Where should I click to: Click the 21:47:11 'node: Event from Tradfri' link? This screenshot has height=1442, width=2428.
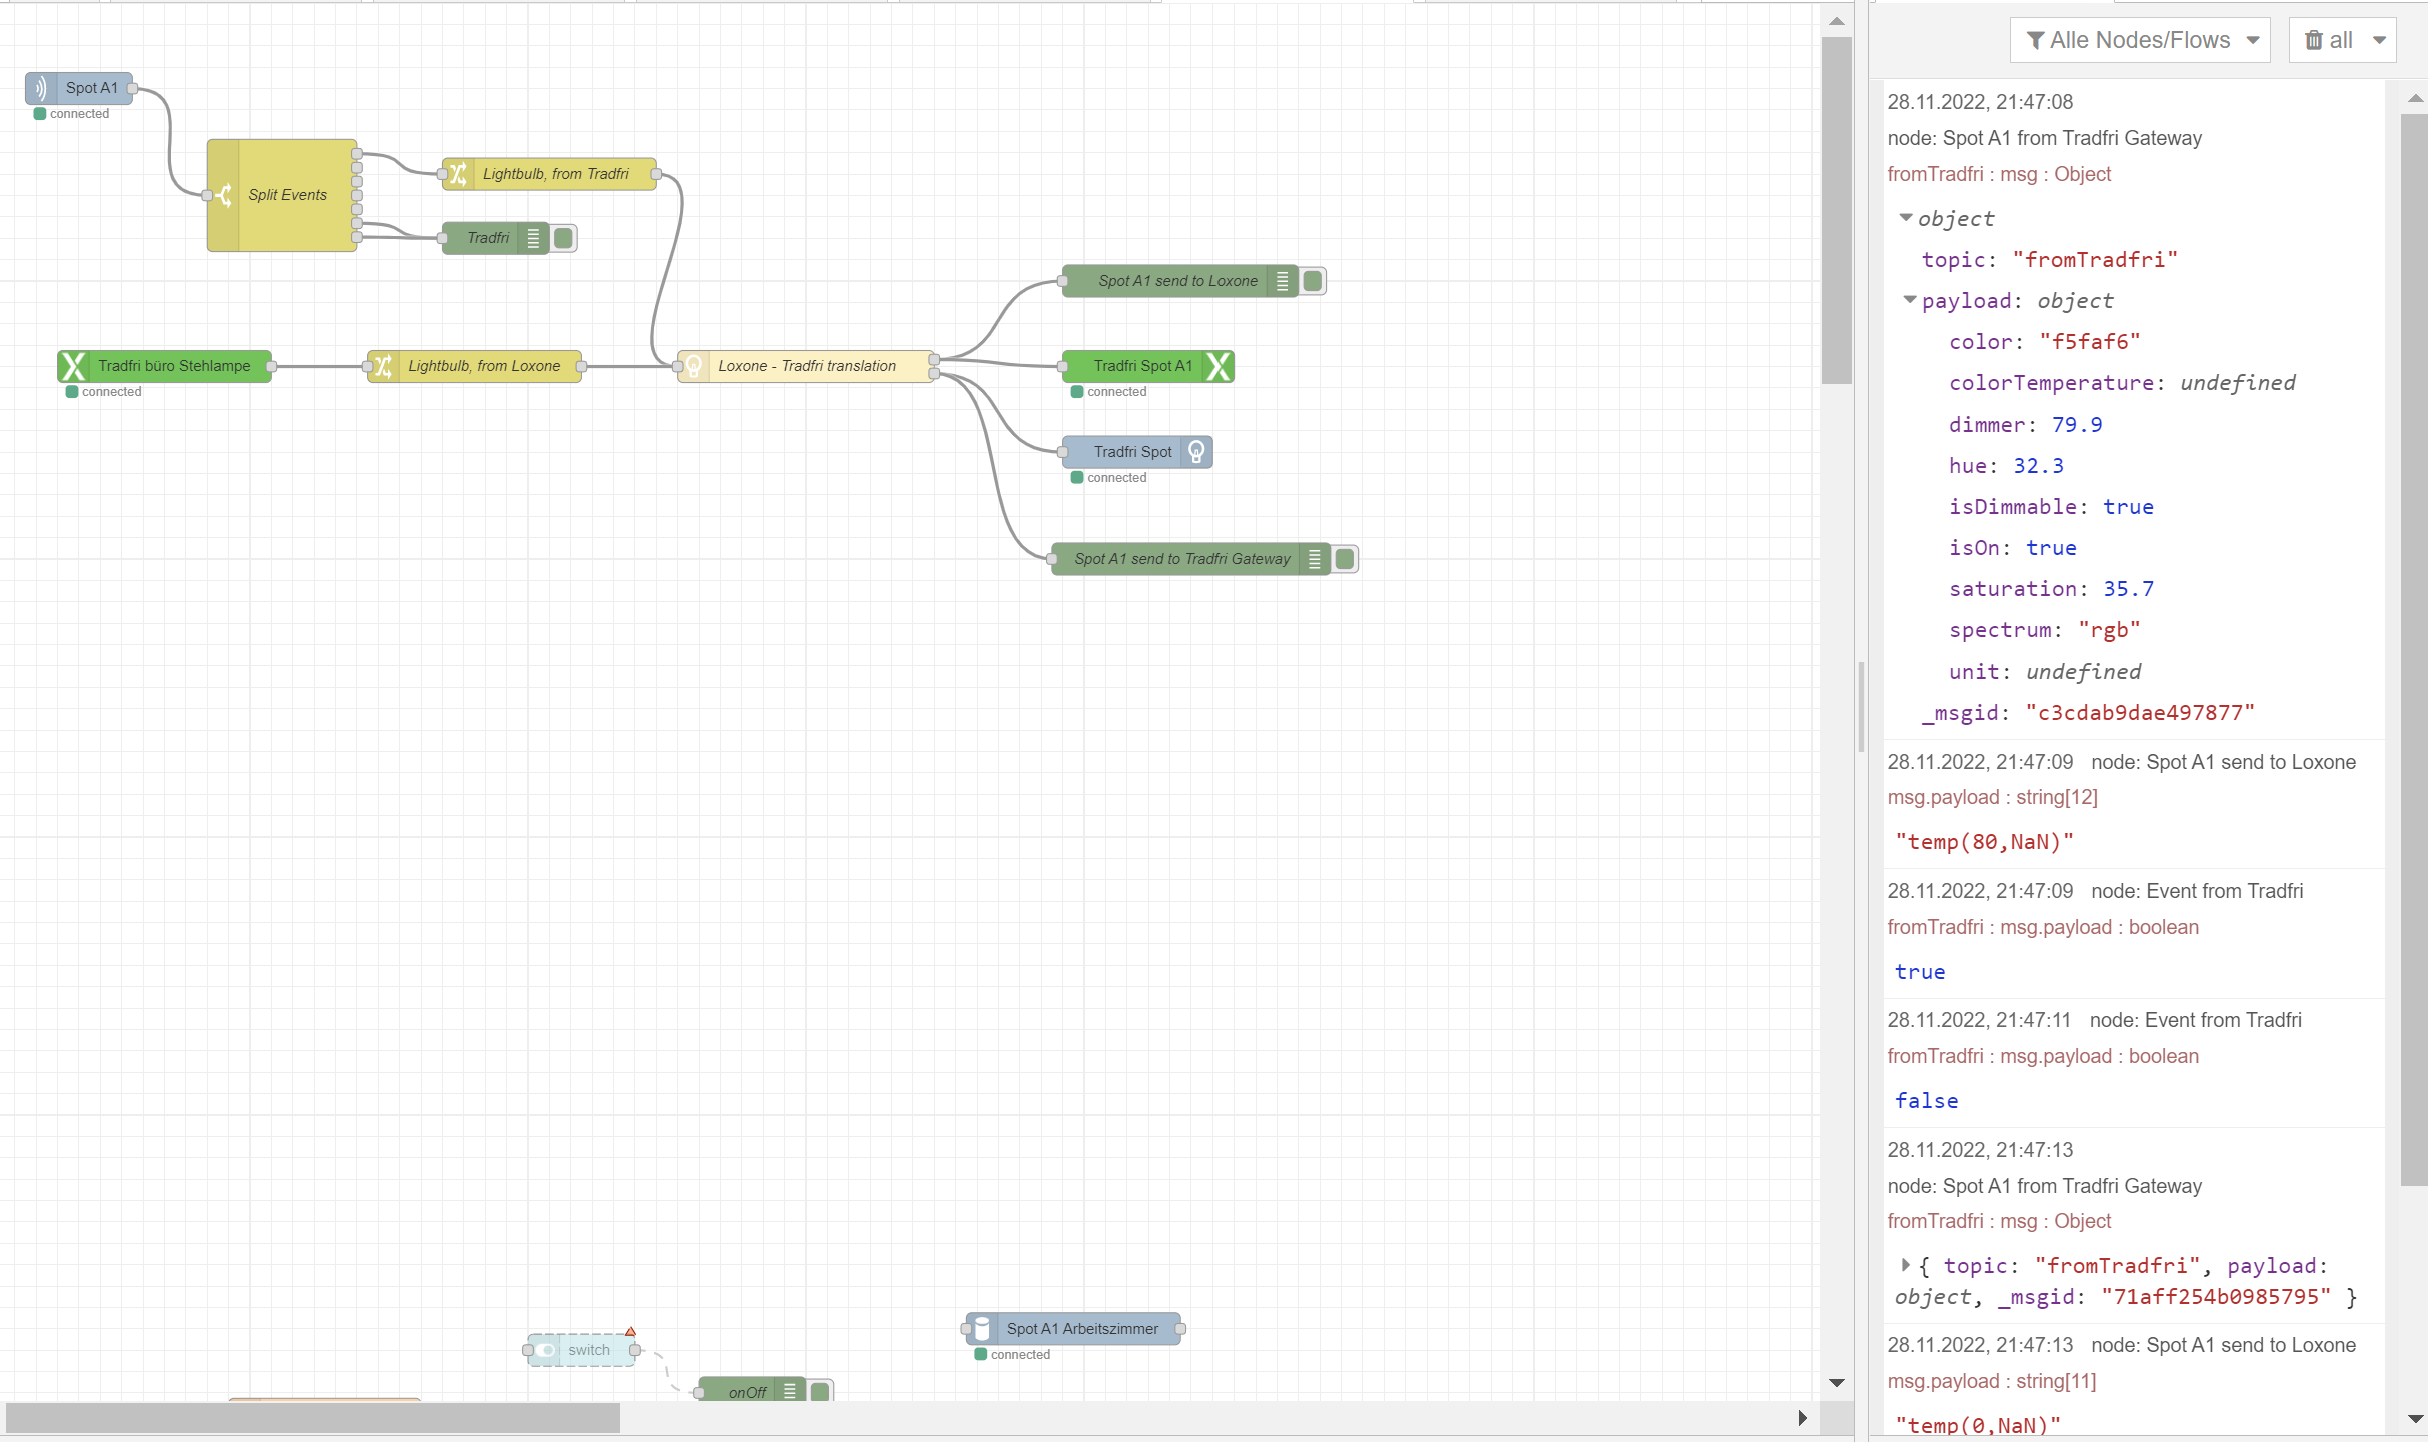[x=2196, y=1020]
